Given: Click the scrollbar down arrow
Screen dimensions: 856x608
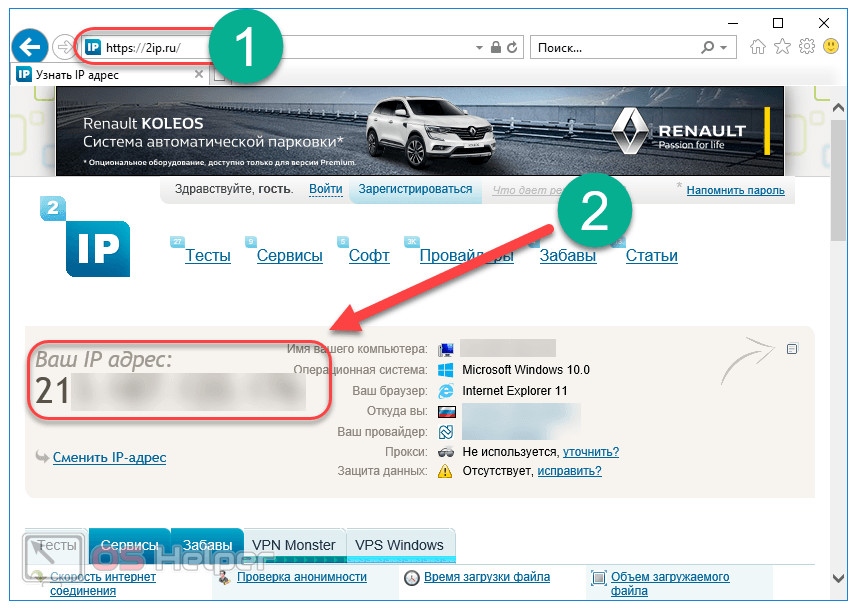Looking at the screenshot, I should 838,577.
